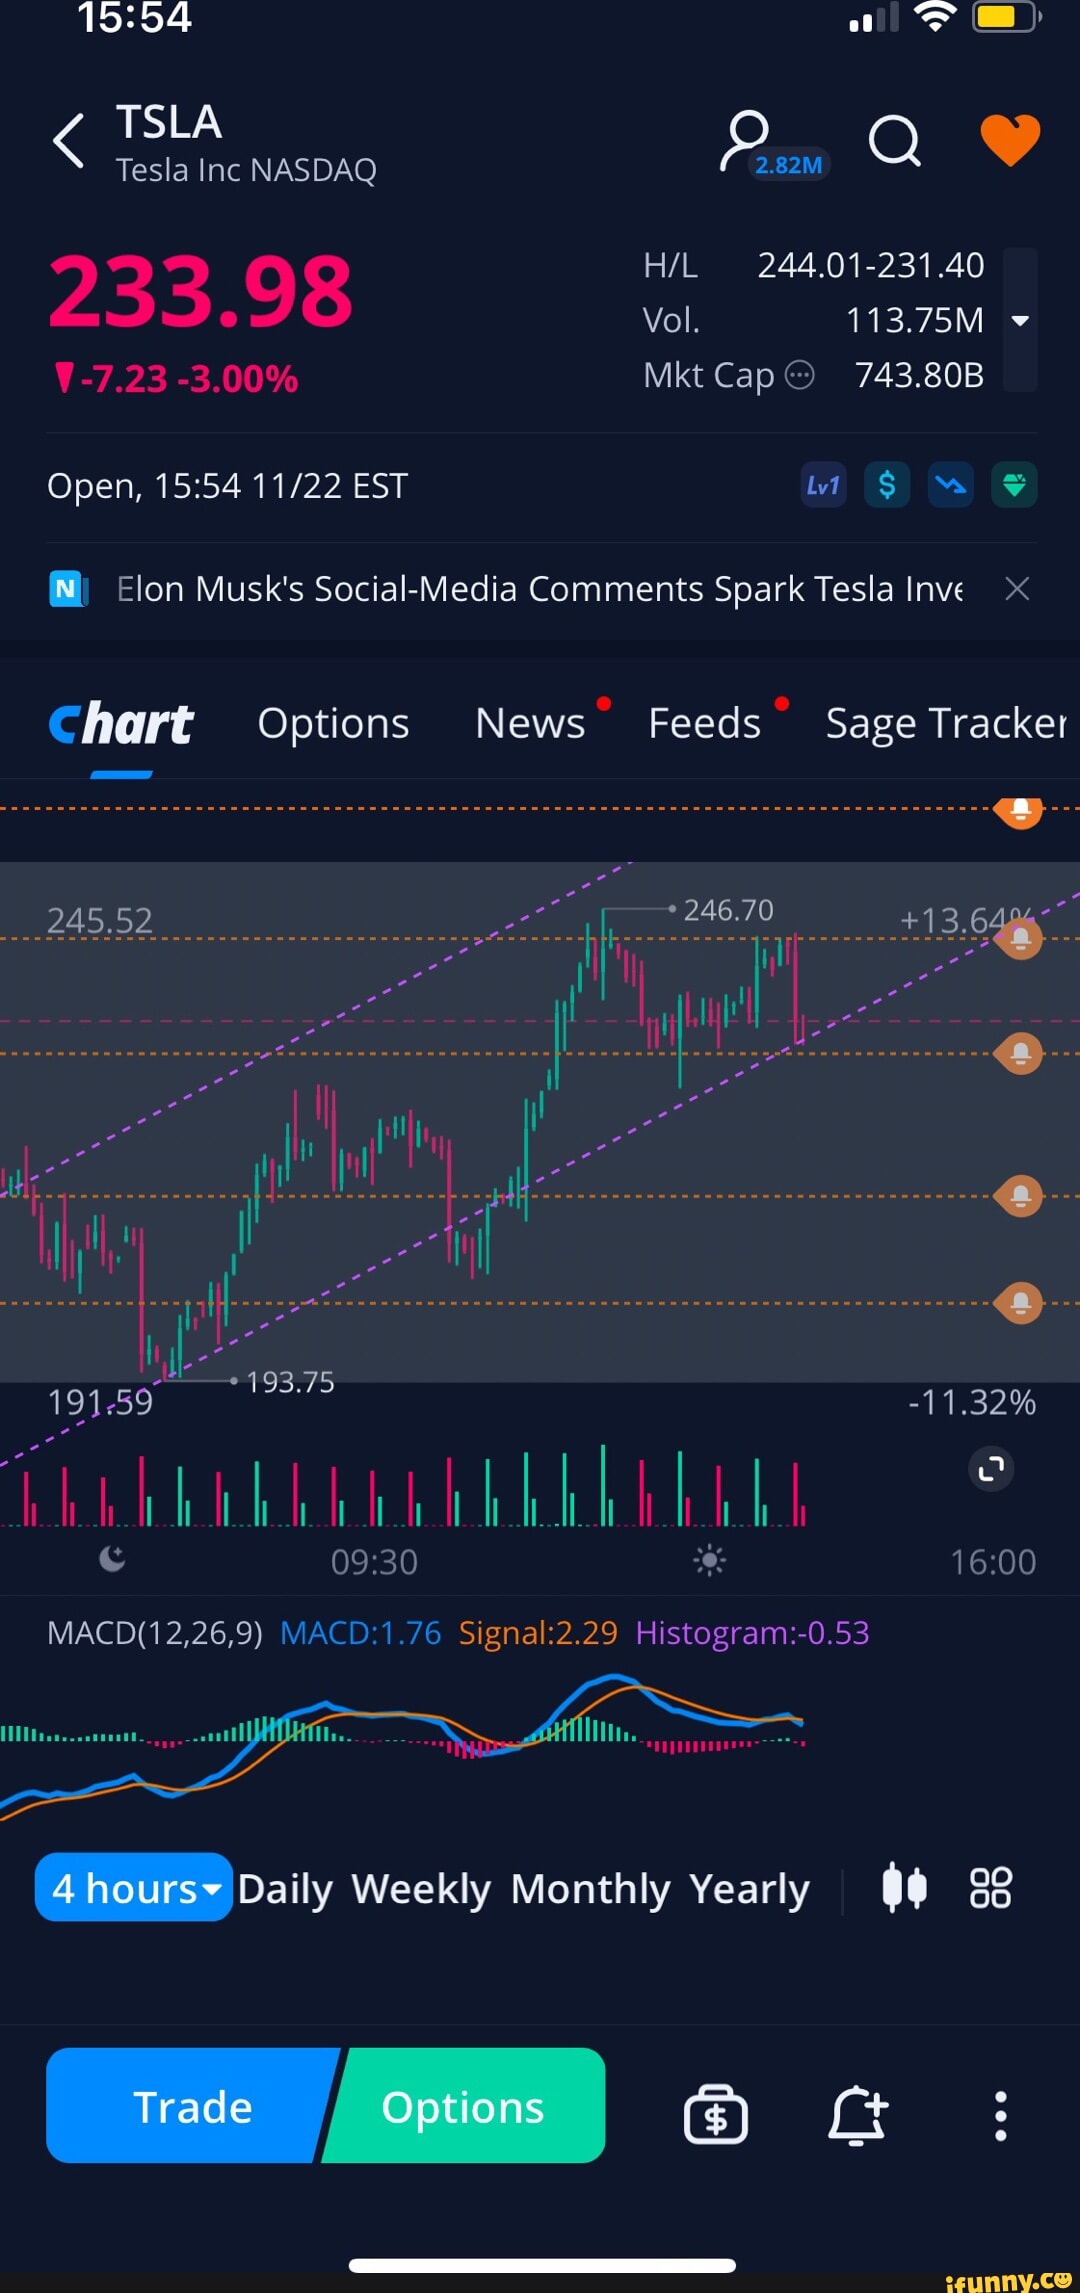Tap the Lv1 quote level badge

pos(823,486)
